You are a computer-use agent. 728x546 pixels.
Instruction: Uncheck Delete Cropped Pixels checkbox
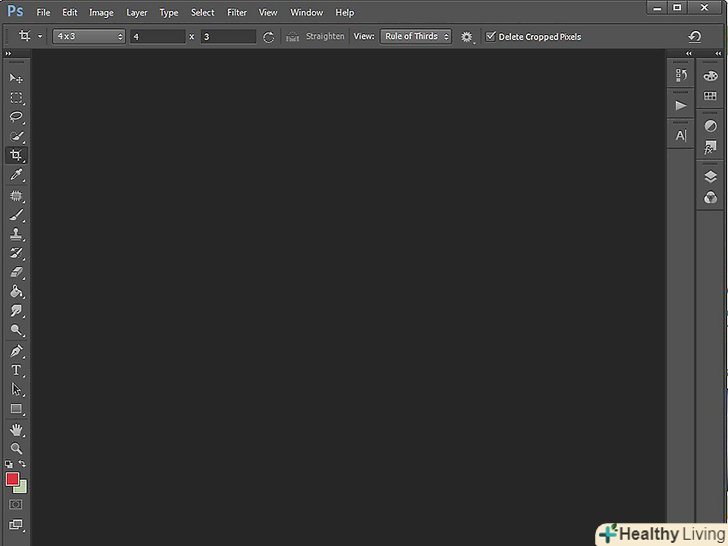coord(490,36)
